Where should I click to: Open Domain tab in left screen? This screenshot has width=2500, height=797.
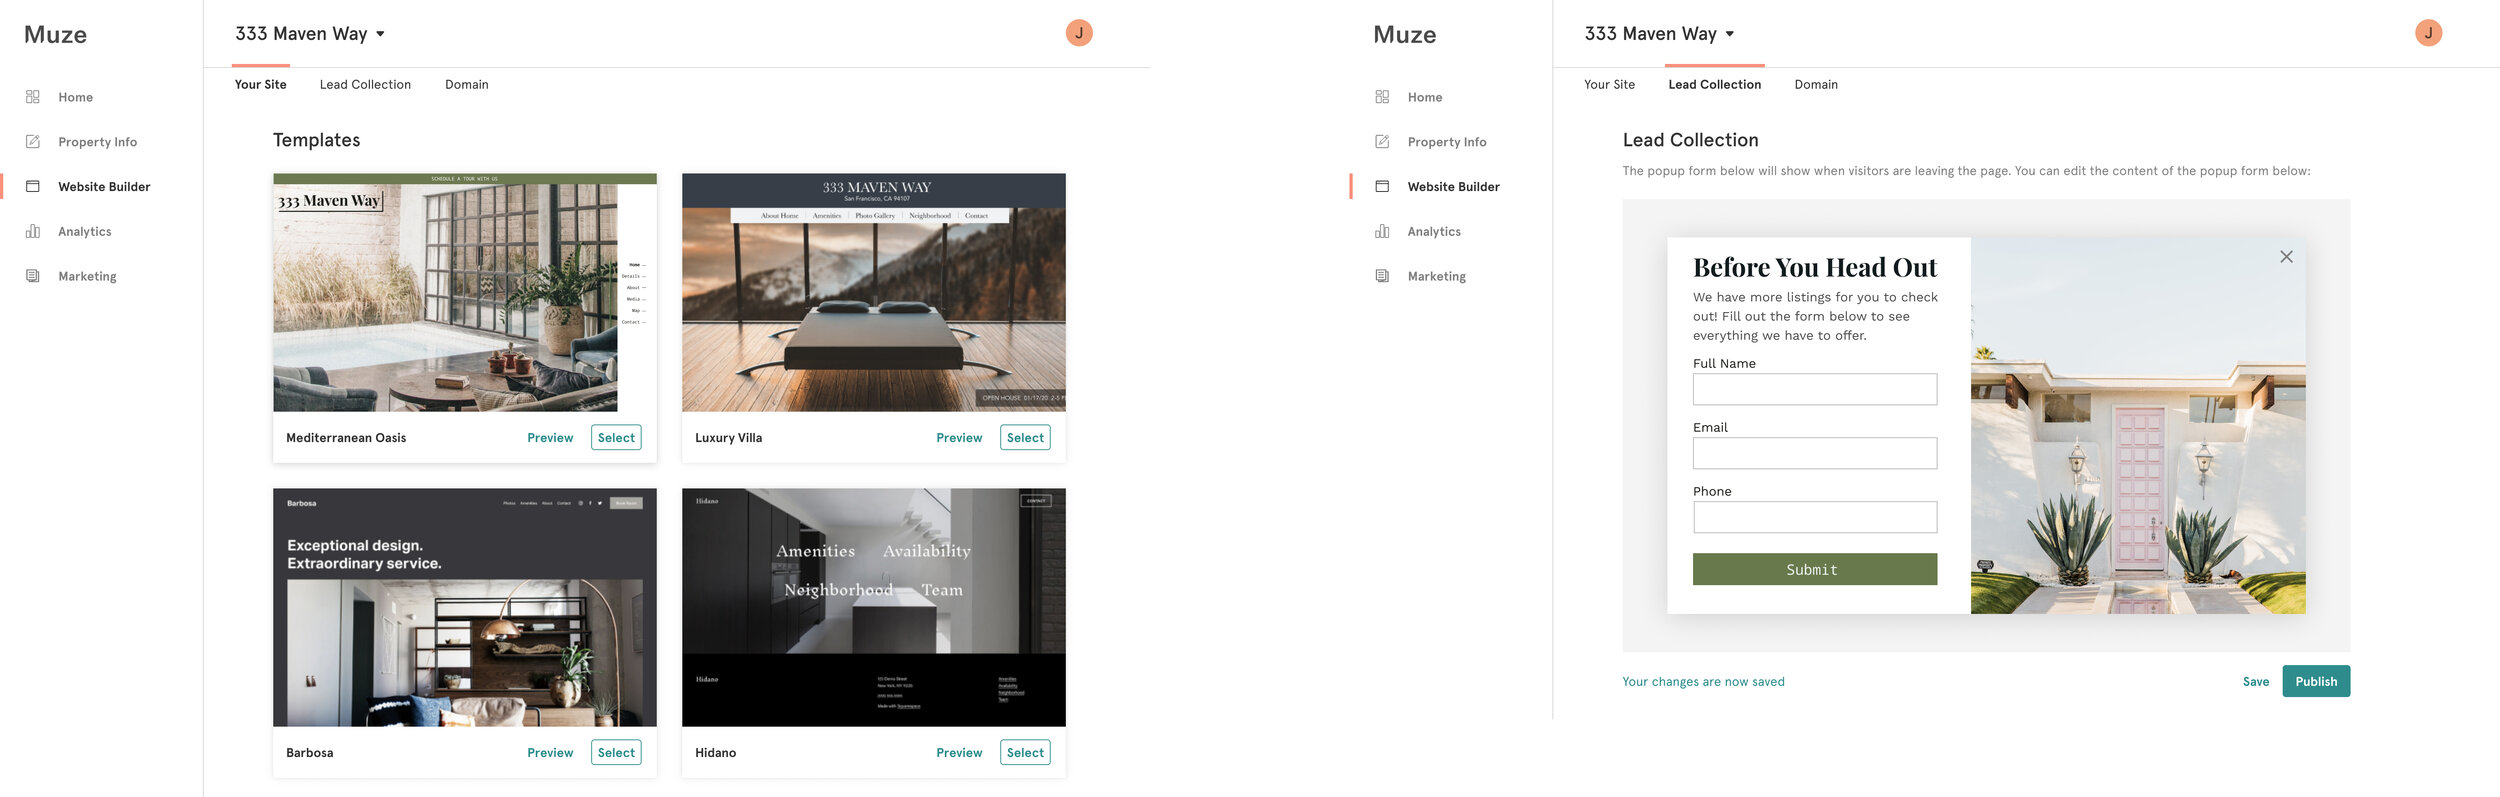pyautogui.click(x=467, y=85)
